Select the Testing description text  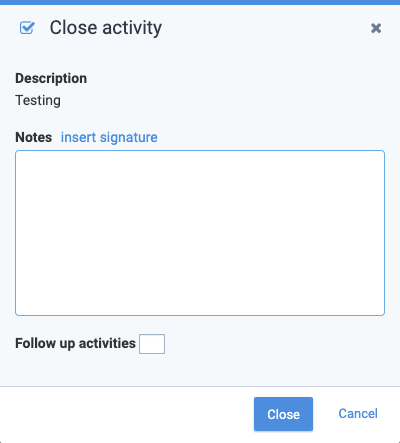click(x=38, y=101)
